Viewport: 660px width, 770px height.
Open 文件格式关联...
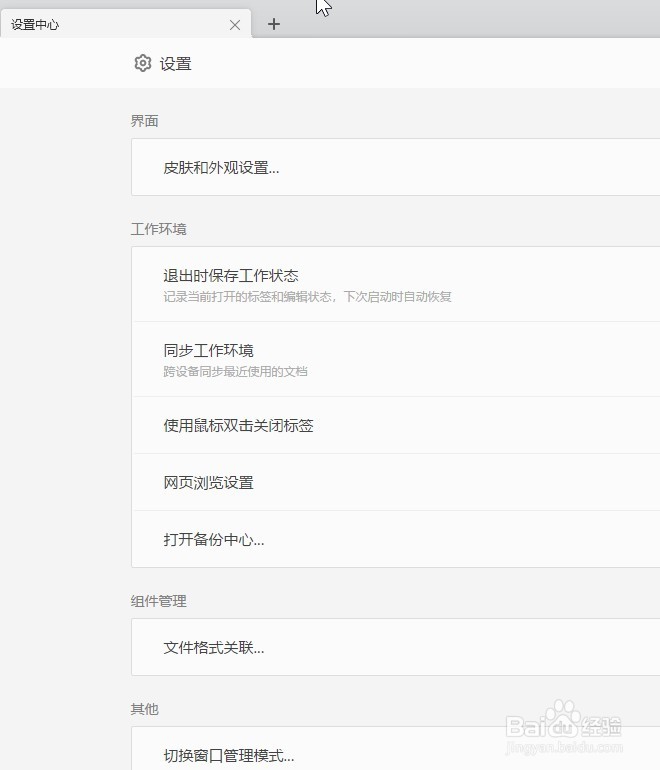pyautogui.click(x=395, y=647)
